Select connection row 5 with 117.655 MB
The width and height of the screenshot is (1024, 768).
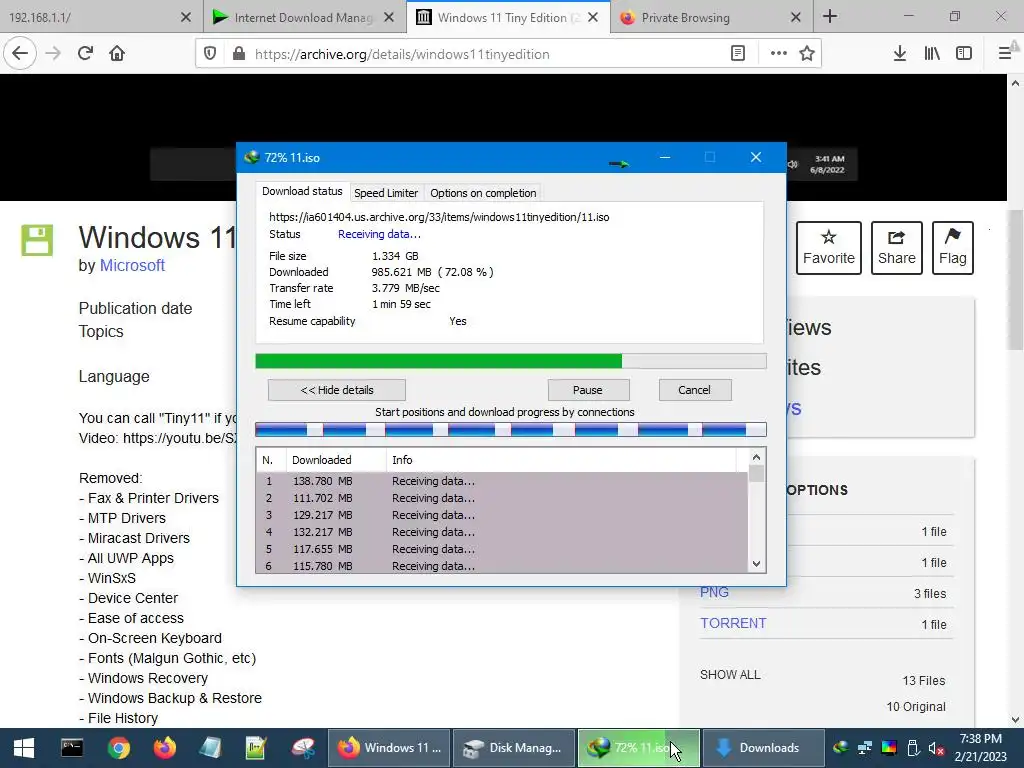pos(502,549)
